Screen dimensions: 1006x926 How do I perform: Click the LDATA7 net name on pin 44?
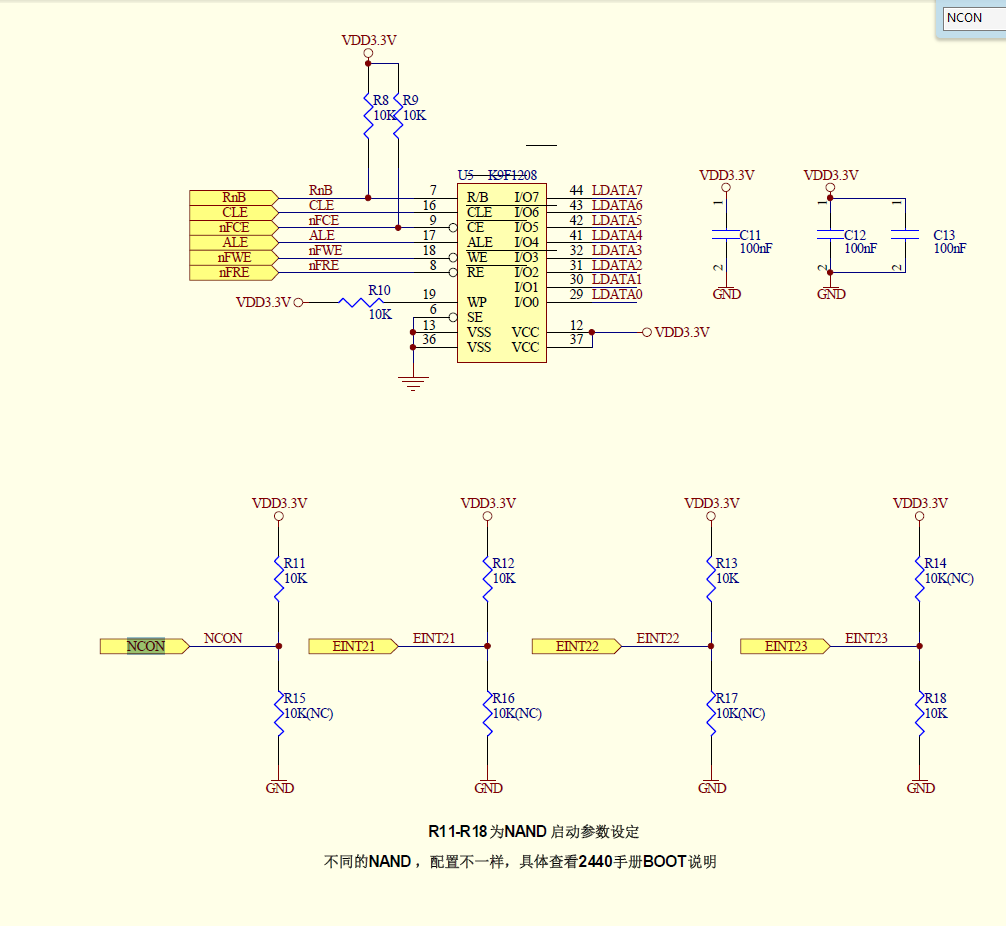tap(616, 190)
